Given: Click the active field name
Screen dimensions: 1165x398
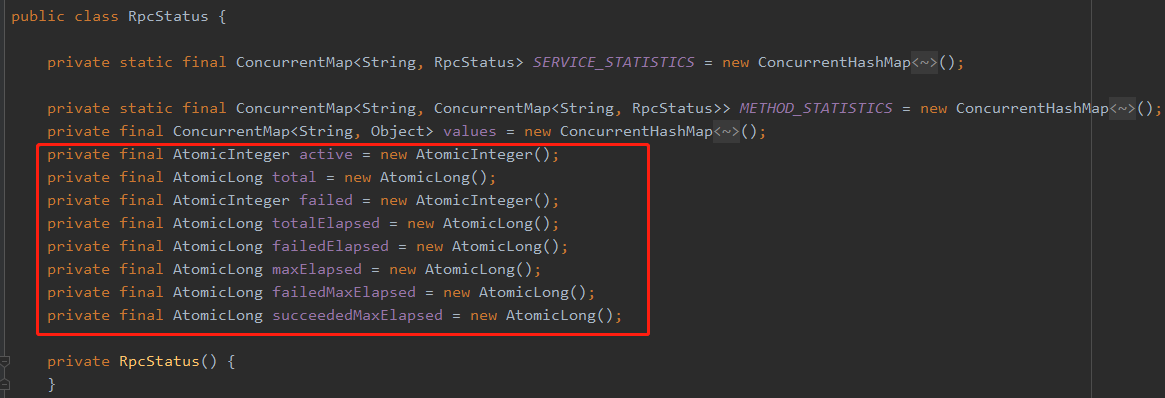Looking at the screenshot, I should coord(325,155).
